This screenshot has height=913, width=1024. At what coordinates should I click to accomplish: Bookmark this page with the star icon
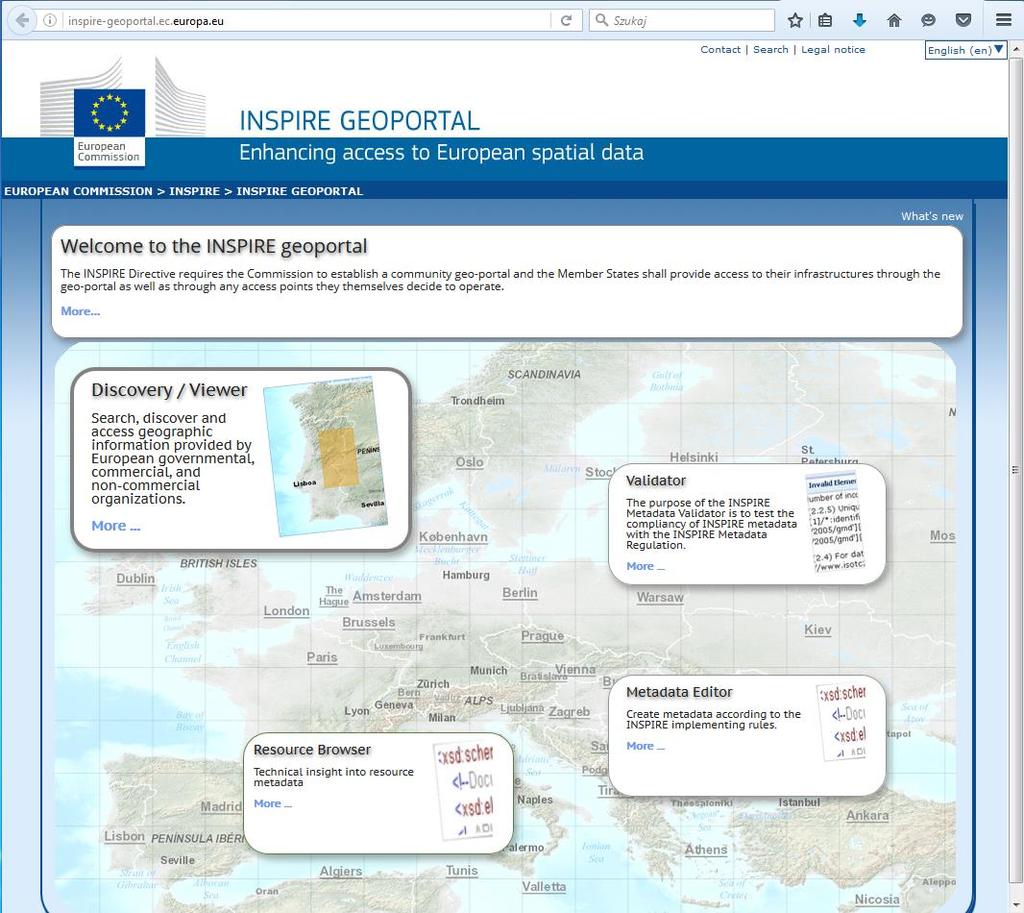[795, 20]
